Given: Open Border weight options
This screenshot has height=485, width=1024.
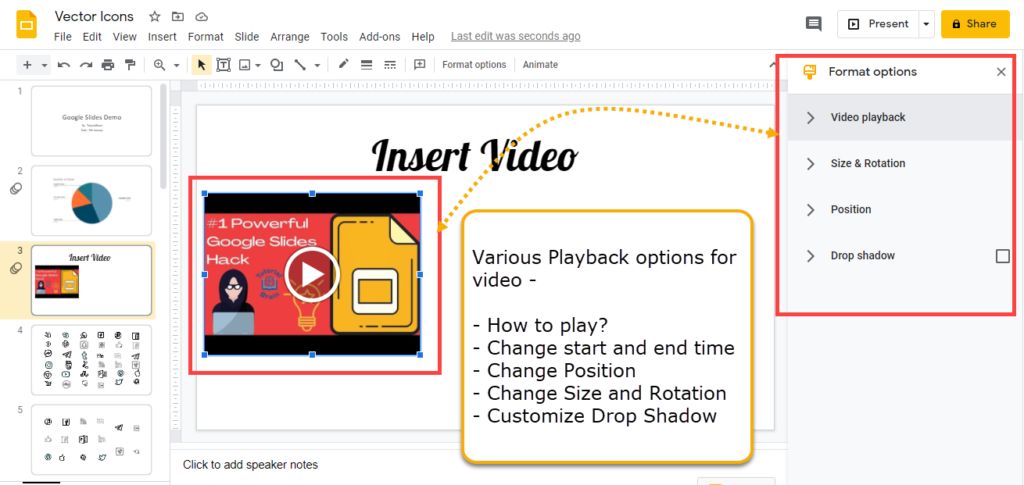Looking at the screenshot, I should pos(366,65).
